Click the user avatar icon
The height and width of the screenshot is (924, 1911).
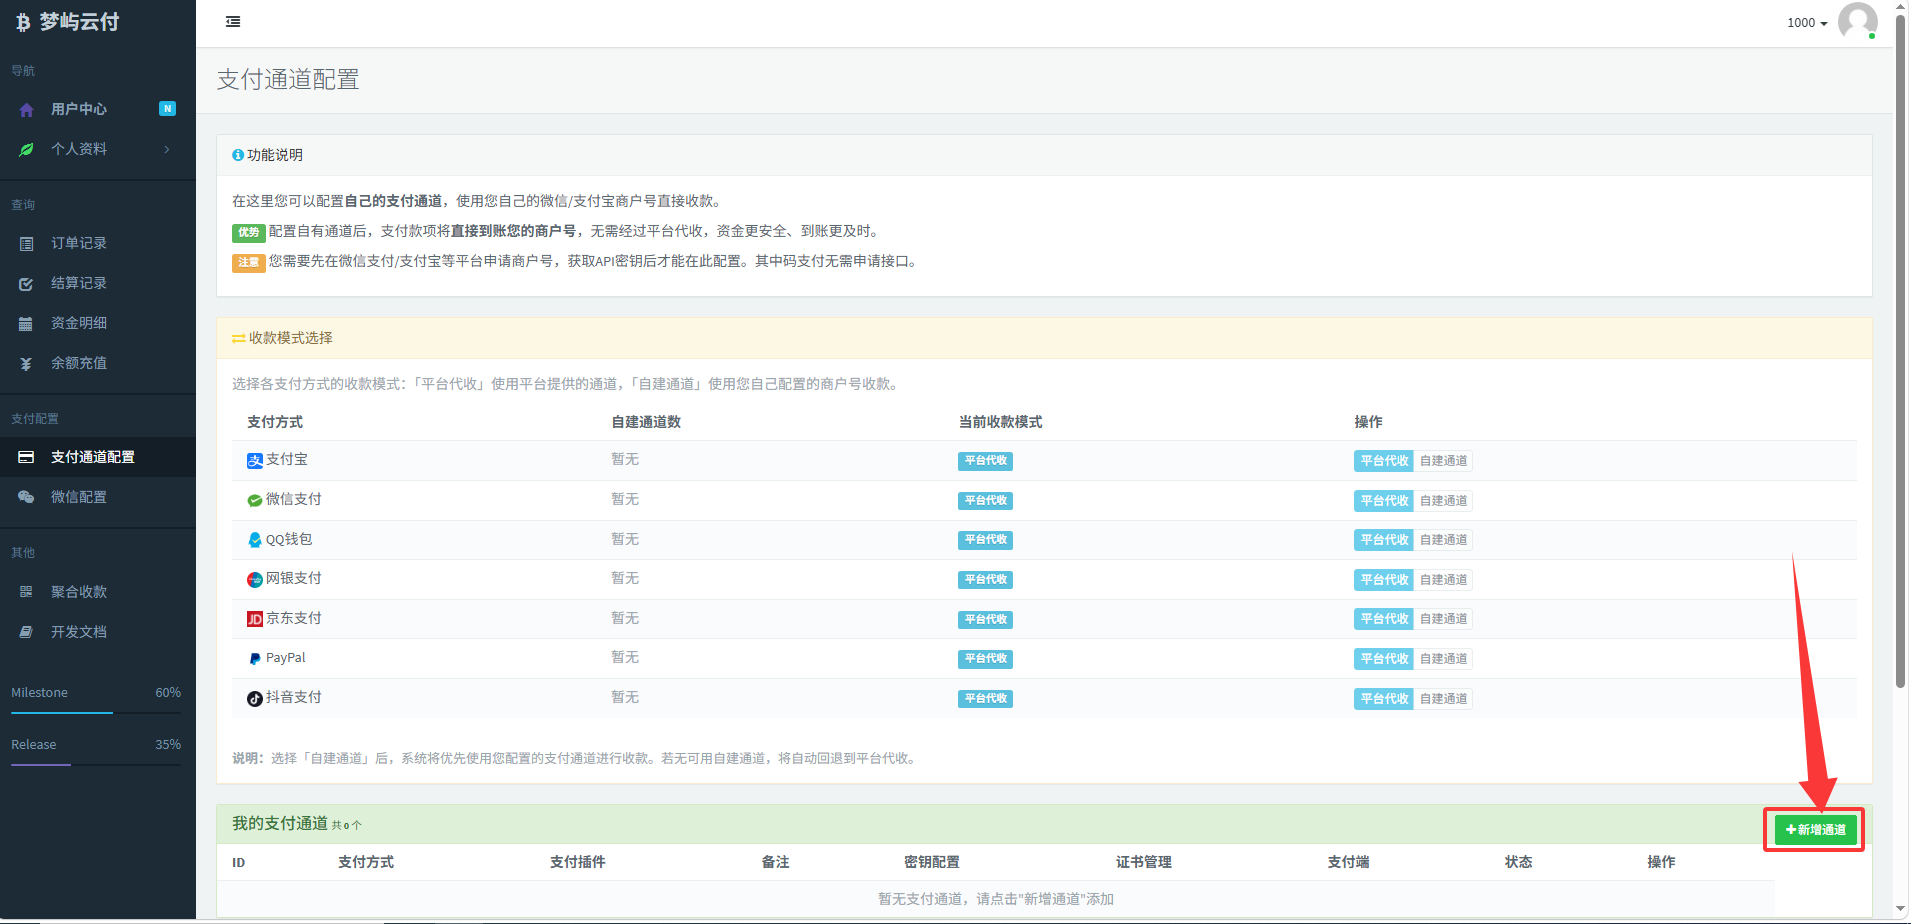tap(1857, 22)
